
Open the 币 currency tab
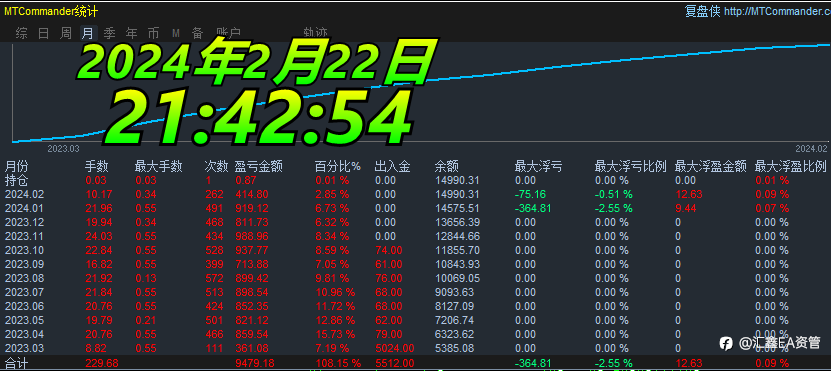pyautogui.click(x=153, y=33)
